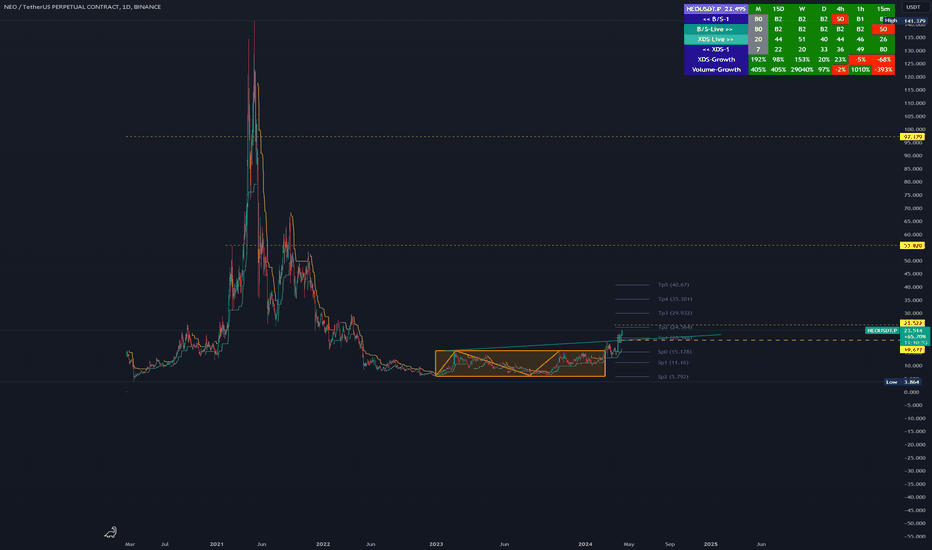The width and height of the screenshot is (932, 550).
Task: Click the yellow 25.522 price level label
Action: 912,323
